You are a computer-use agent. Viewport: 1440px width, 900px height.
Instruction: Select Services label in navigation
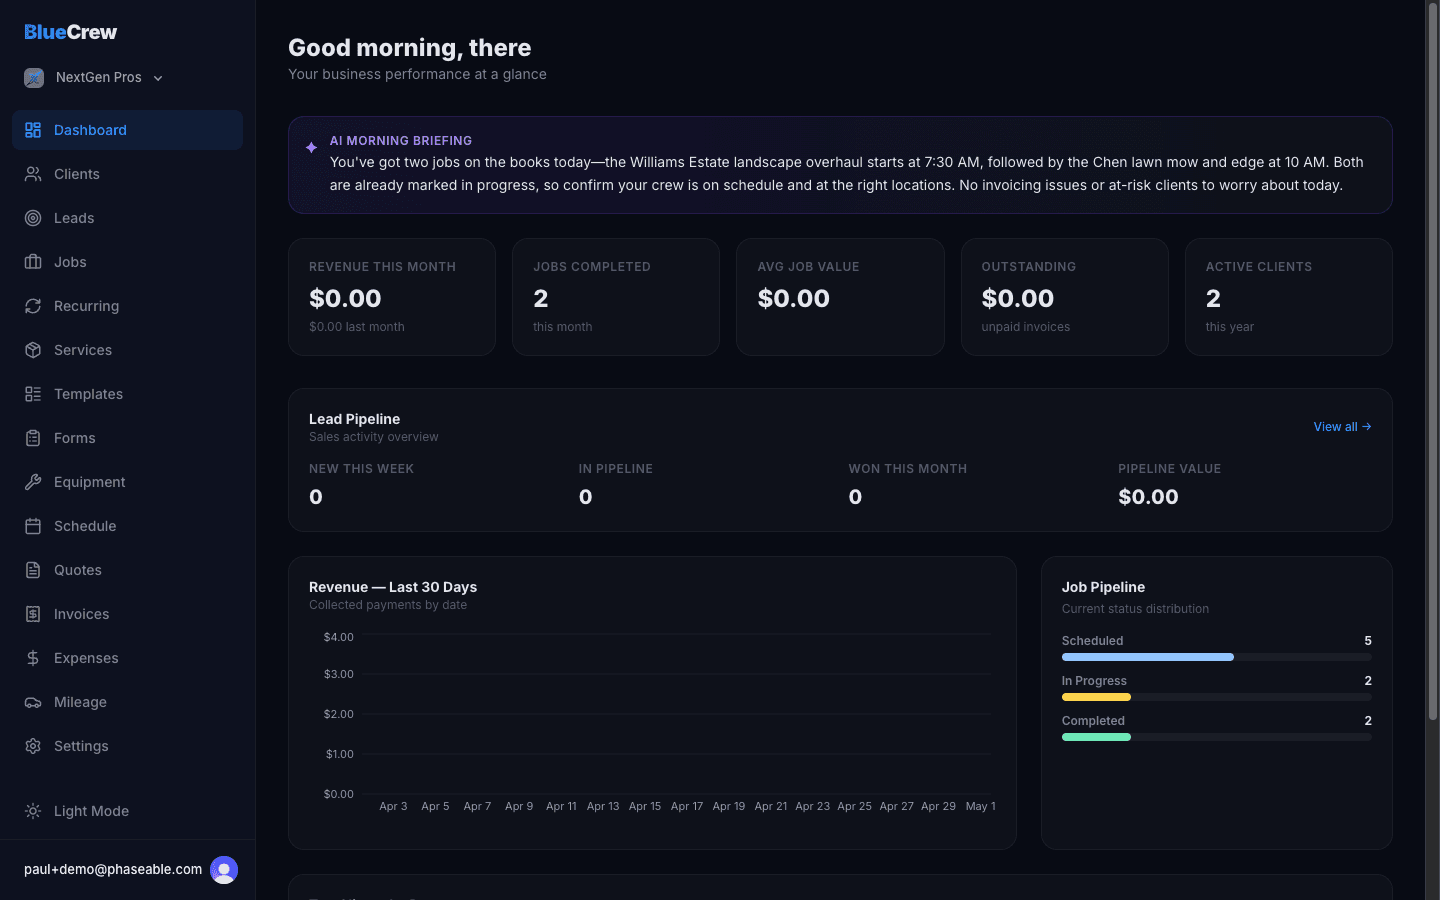coord(83,350)
